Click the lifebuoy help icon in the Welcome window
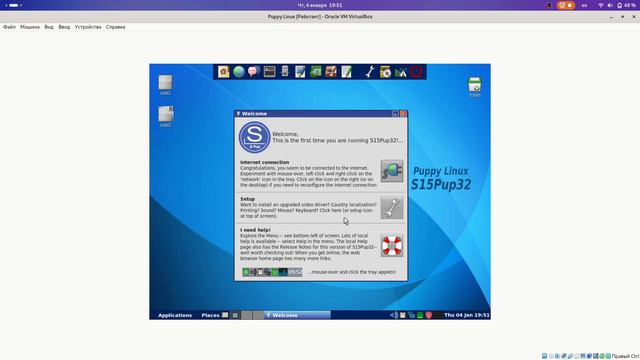This screenshot has width=640, height=360. [x=392, y=246]
